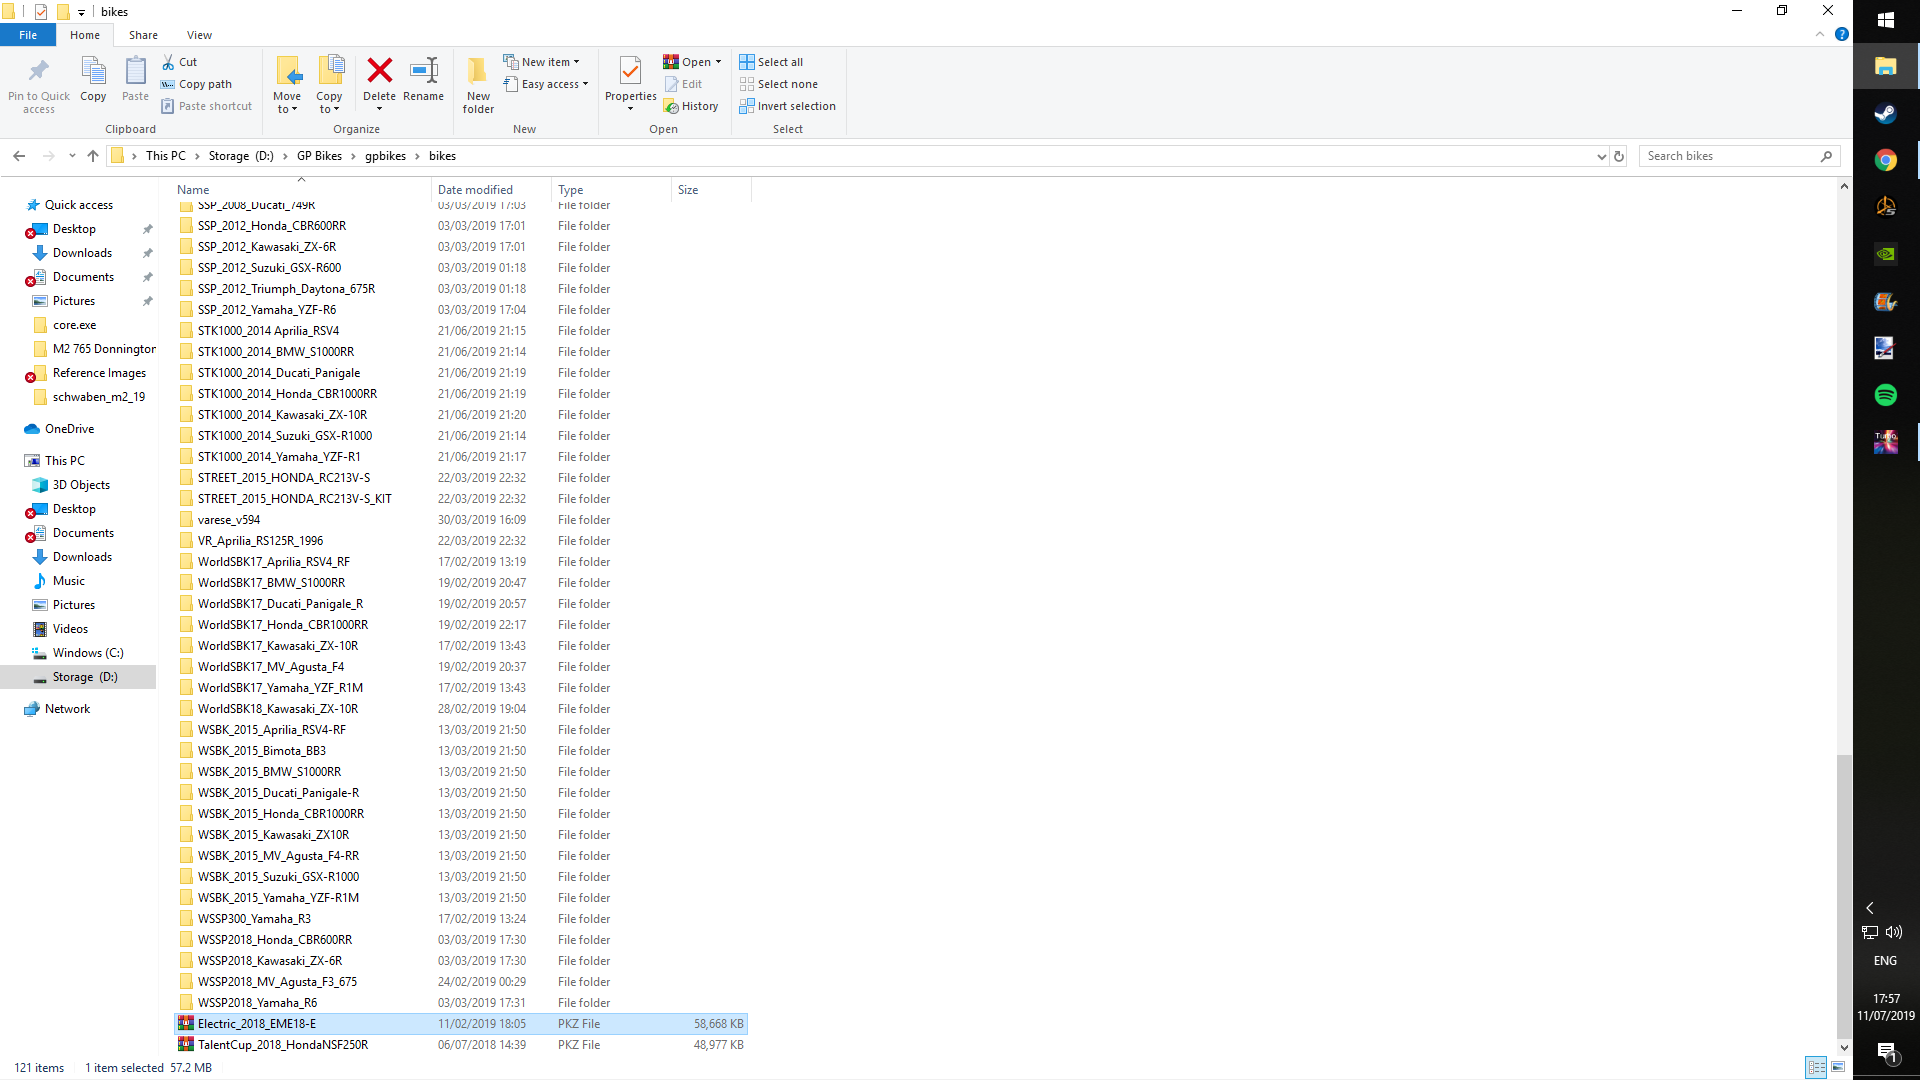The image size is (1920, 1080).
Task: Sort by Date modified column header
Action: point(491,190)
